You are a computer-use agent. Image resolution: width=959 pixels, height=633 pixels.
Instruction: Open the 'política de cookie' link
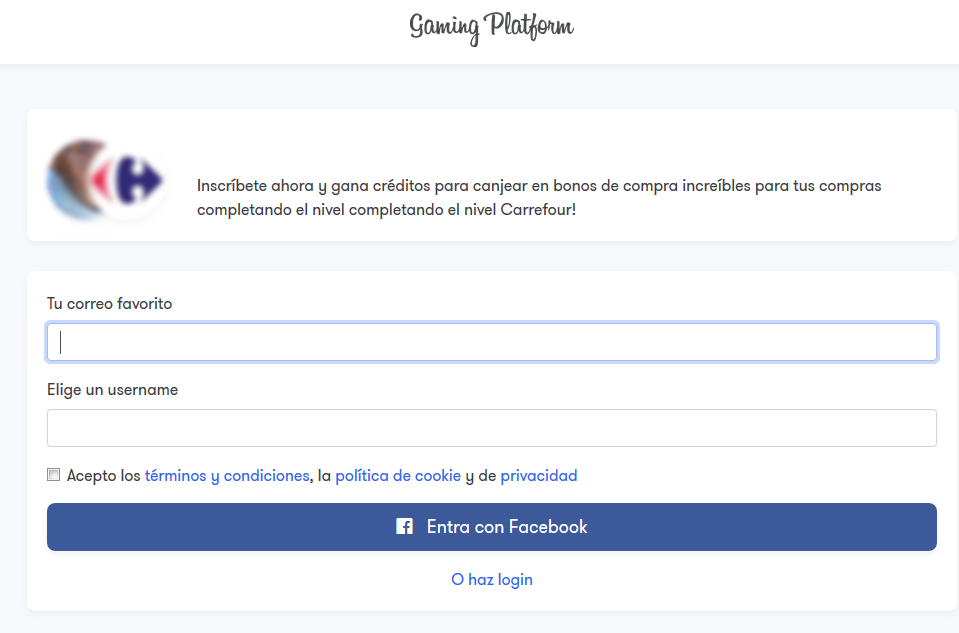click(398, 476)
